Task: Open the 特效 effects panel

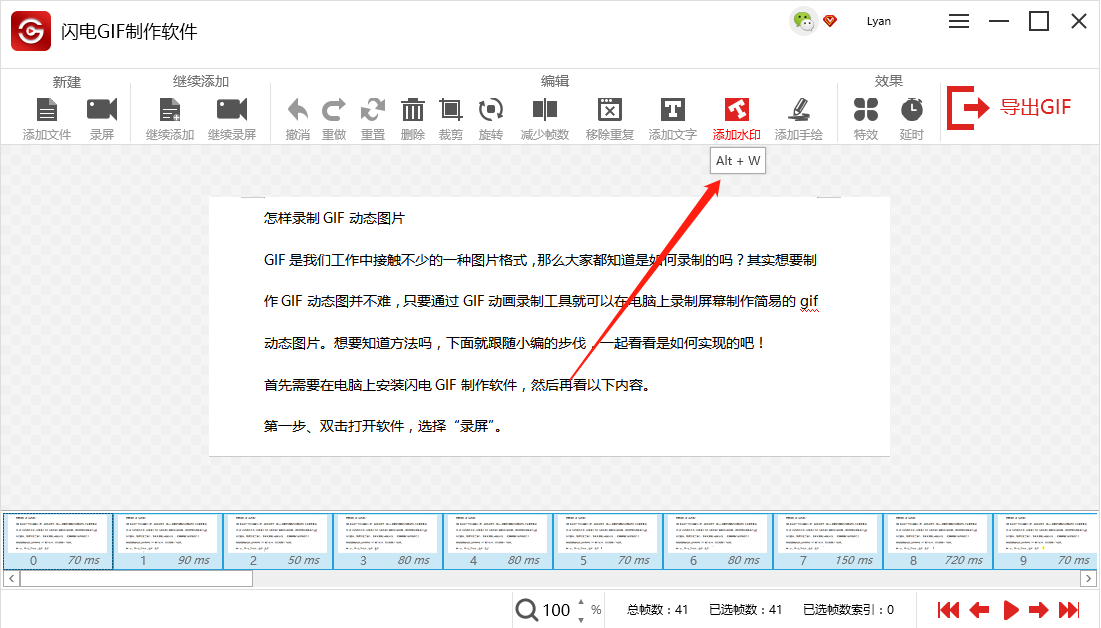Action: point(866,110)
